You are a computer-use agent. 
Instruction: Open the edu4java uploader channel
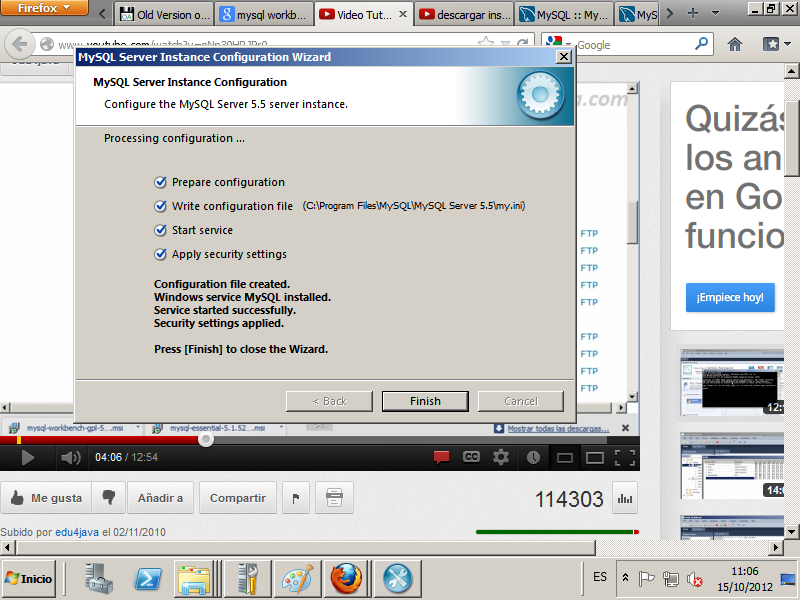click(x=77, y=532)
